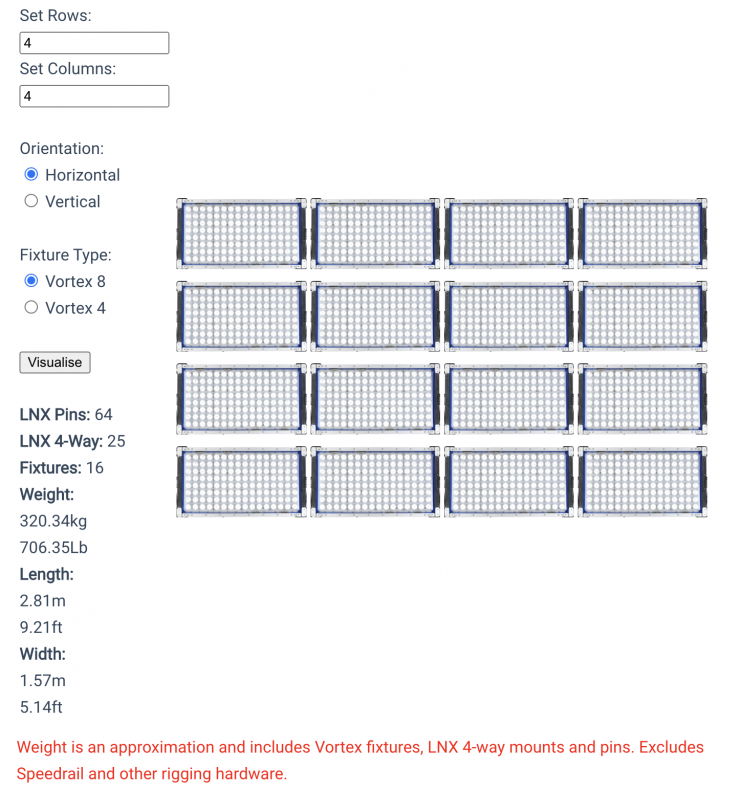Pick second row, second column fixture panel
Viewport: 740px width, 791px height.
click(x=375, y=316)
